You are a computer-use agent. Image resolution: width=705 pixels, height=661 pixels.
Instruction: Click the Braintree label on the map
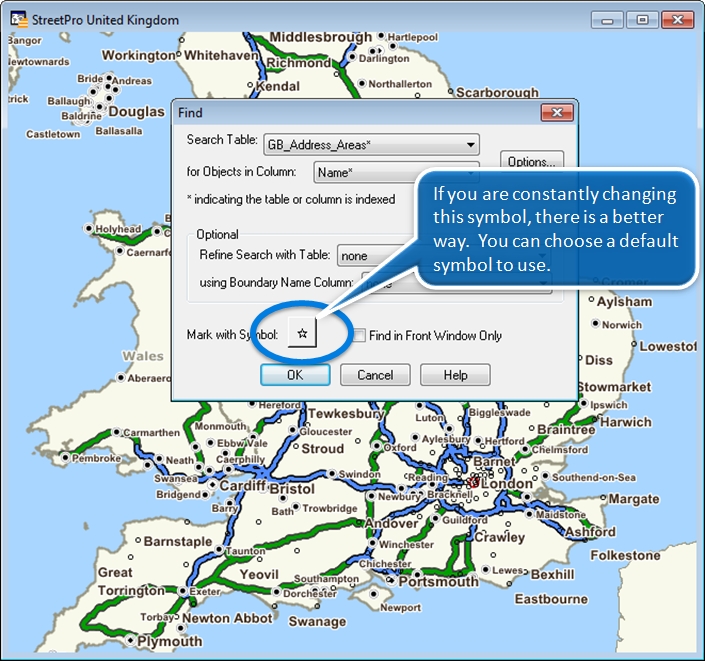566,429
